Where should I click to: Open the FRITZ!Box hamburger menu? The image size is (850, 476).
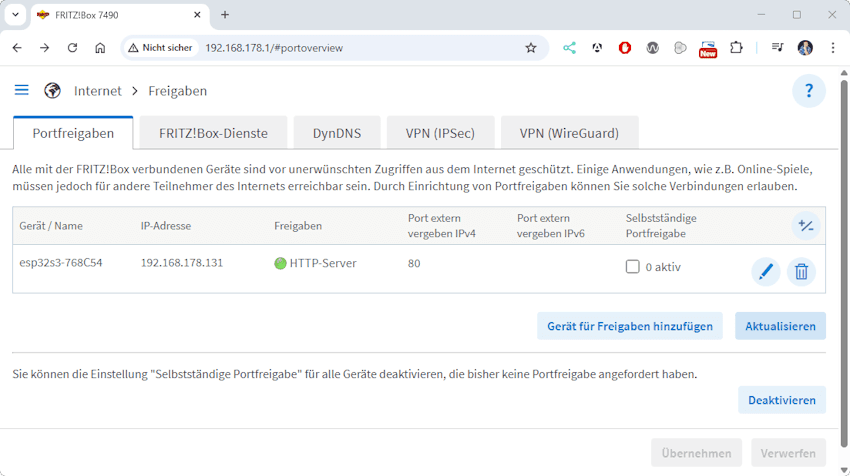(21, 91)
